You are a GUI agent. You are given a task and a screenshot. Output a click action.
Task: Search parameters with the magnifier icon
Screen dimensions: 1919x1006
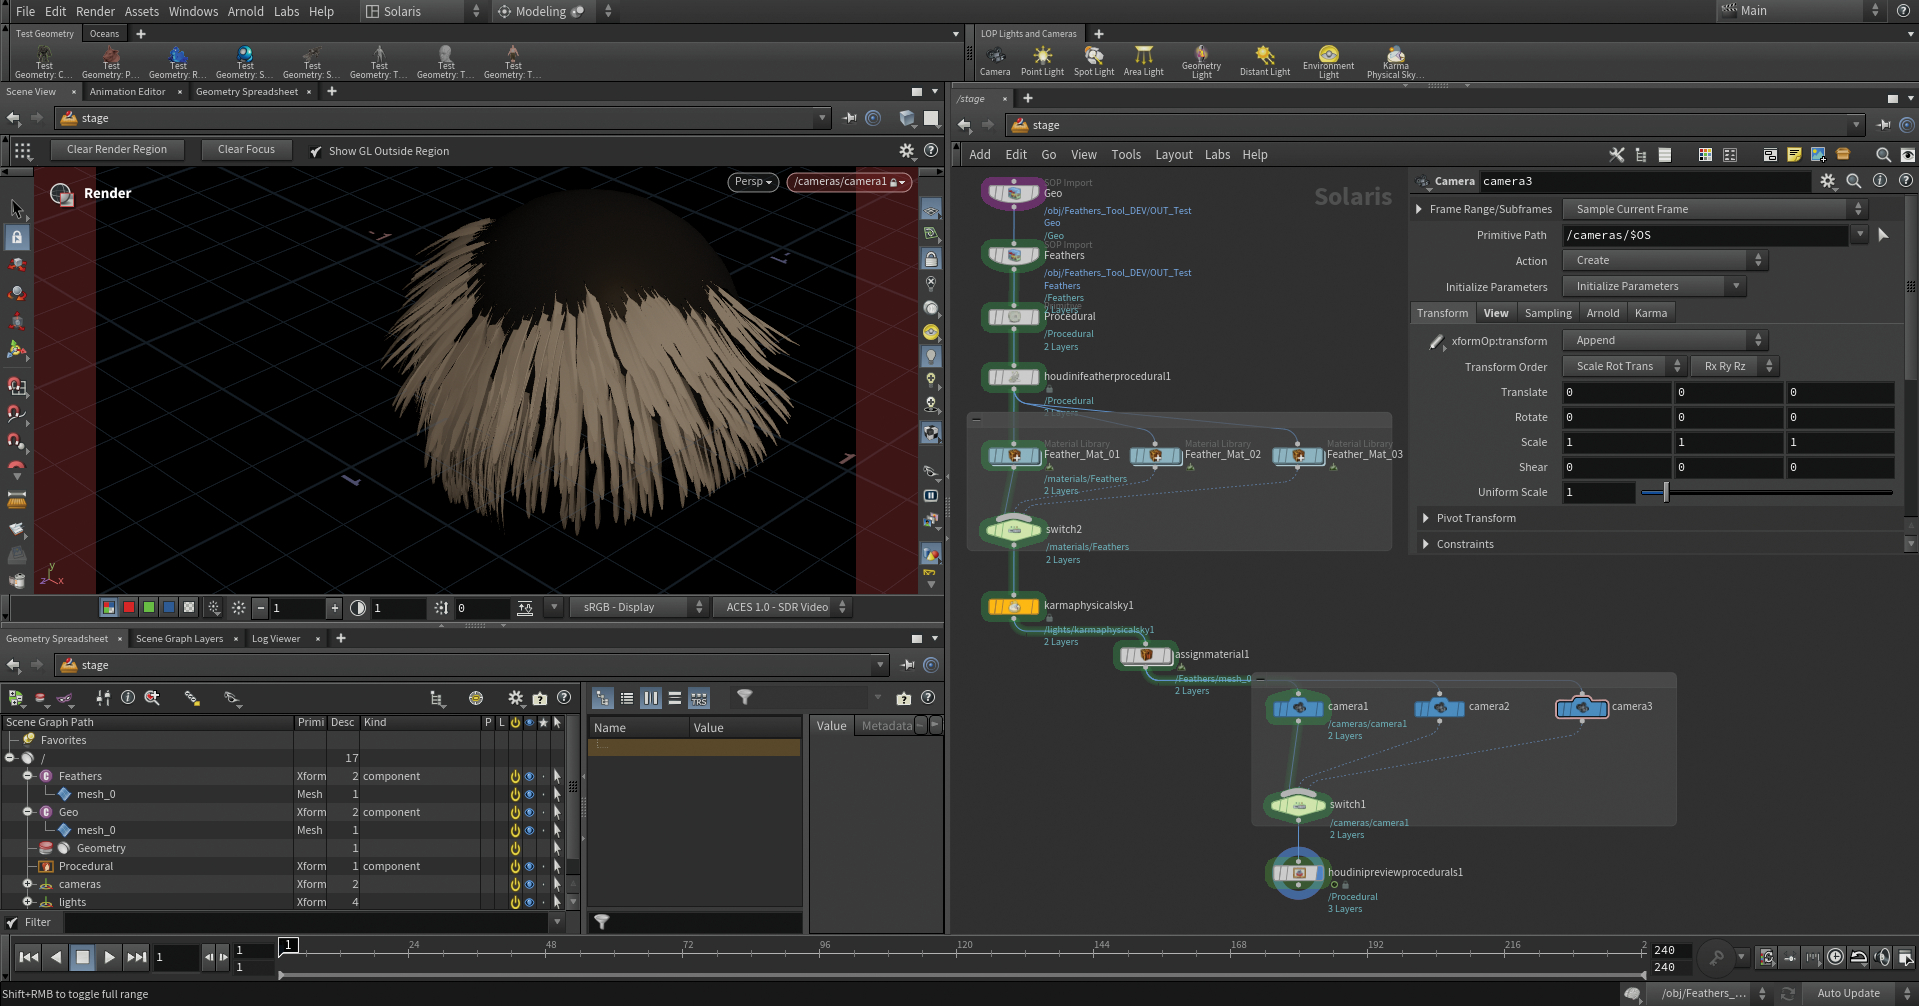pyautogui.click(x=1853, y=181)
